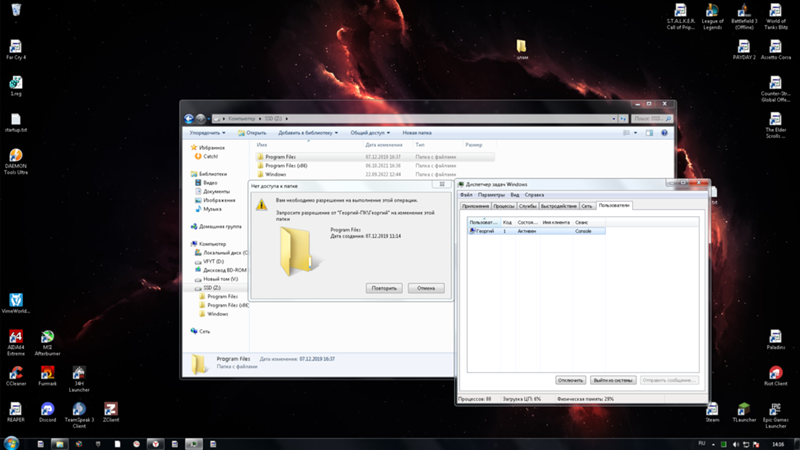This screenshot has height=450, width=800.
Task: Click the Explorer help question-mark icon
Action: pos(664,133)
